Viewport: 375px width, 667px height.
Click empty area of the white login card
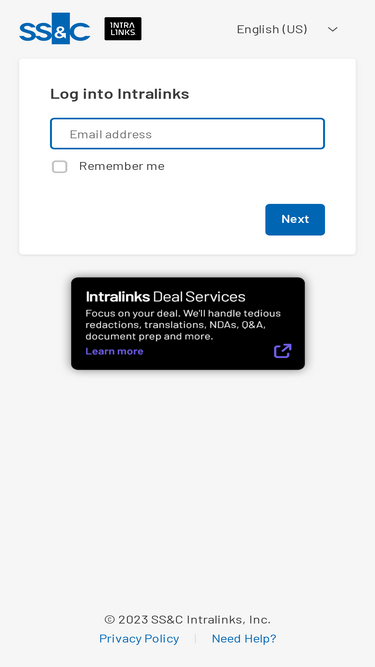click(x=149, y=217)
